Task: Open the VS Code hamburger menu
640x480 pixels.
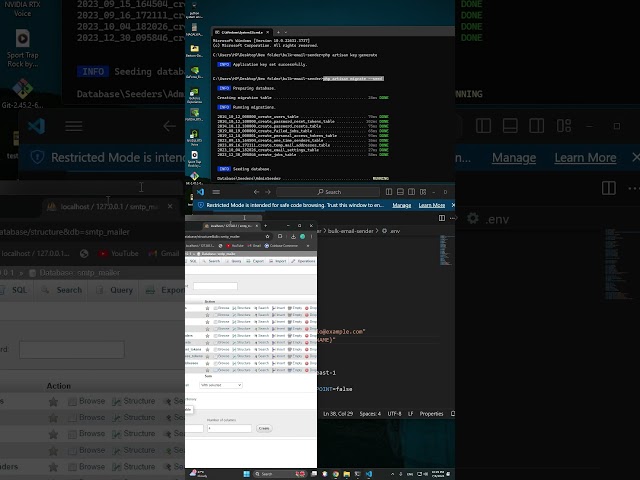Action: click(216, 192)
